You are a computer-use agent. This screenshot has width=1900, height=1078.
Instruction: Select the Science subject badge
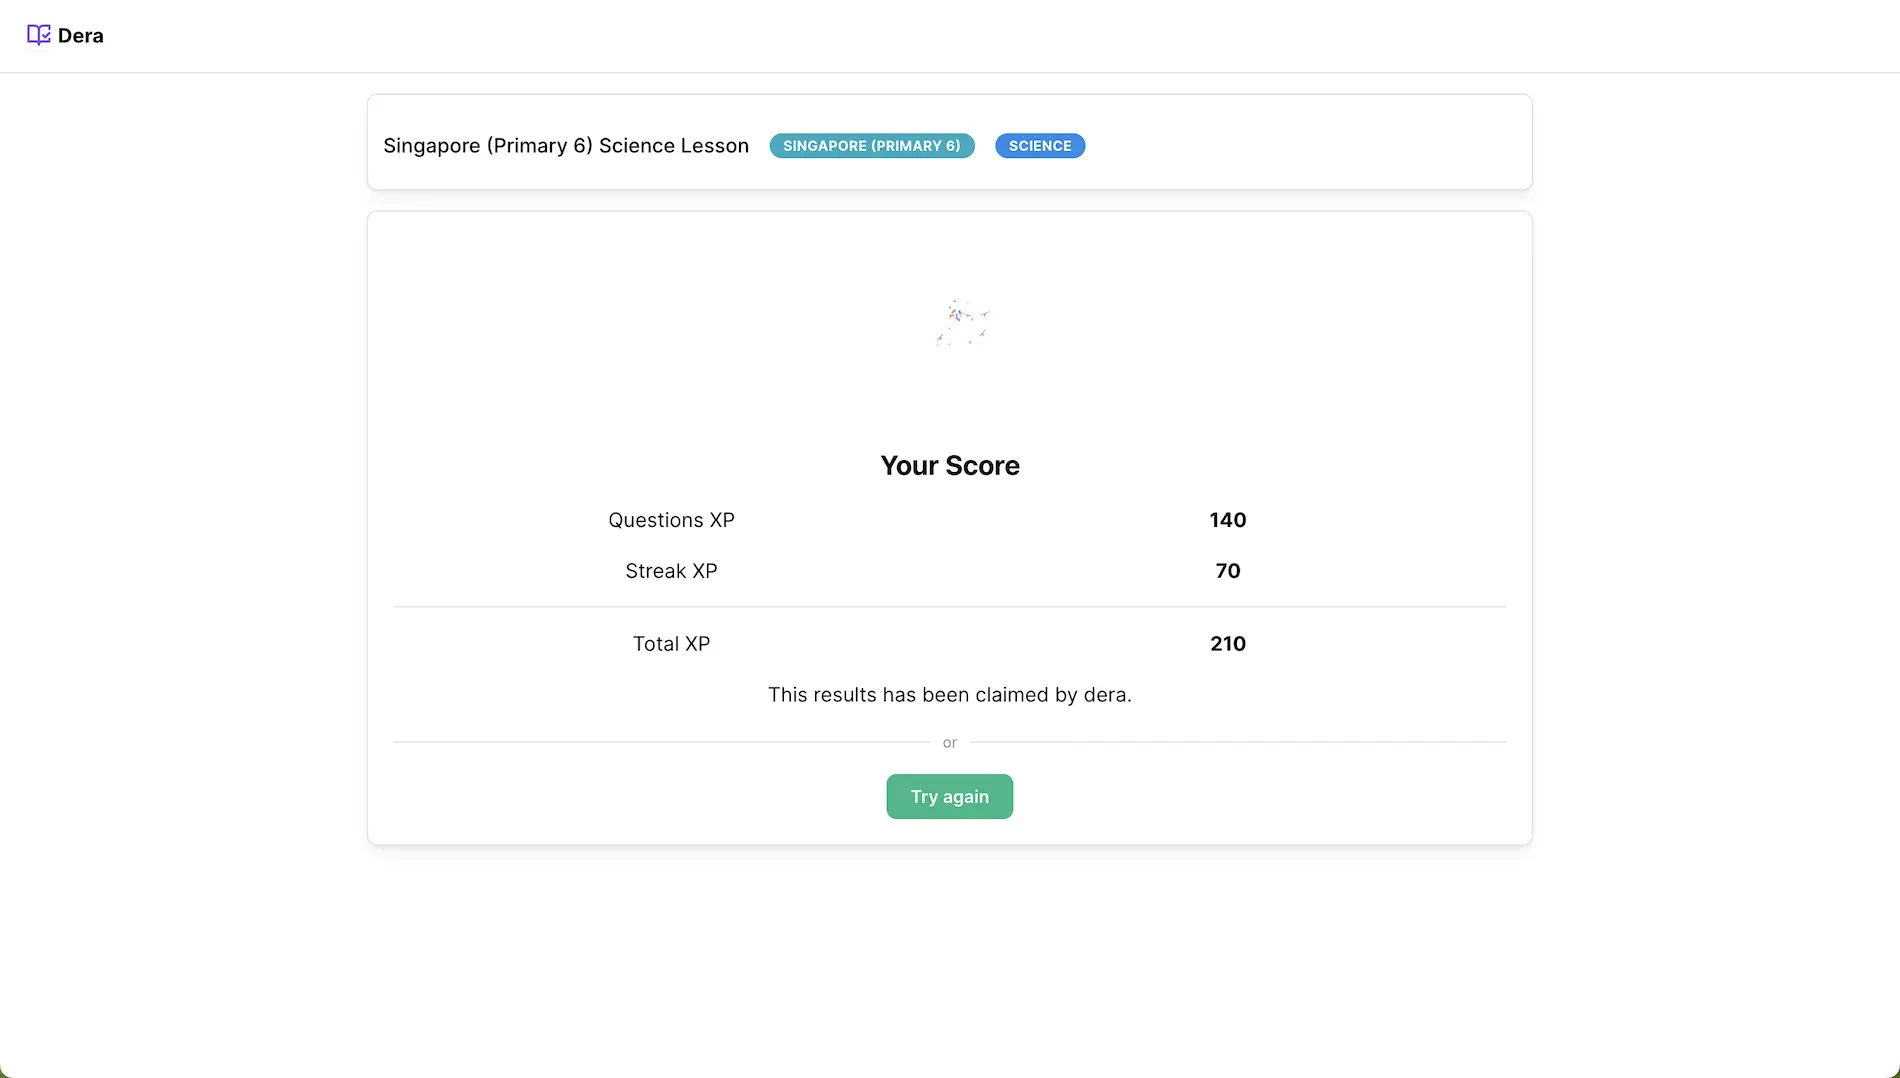click(1039, 146)
